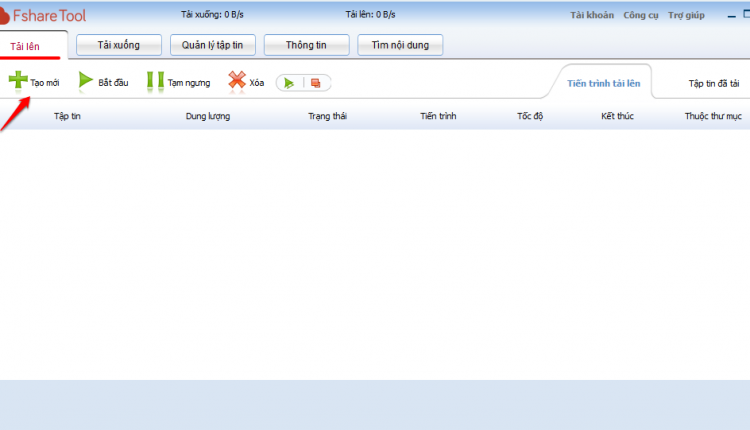750x430 pixels.
Task: Click the Tạm ngưng label text
Action: [188, 83]
